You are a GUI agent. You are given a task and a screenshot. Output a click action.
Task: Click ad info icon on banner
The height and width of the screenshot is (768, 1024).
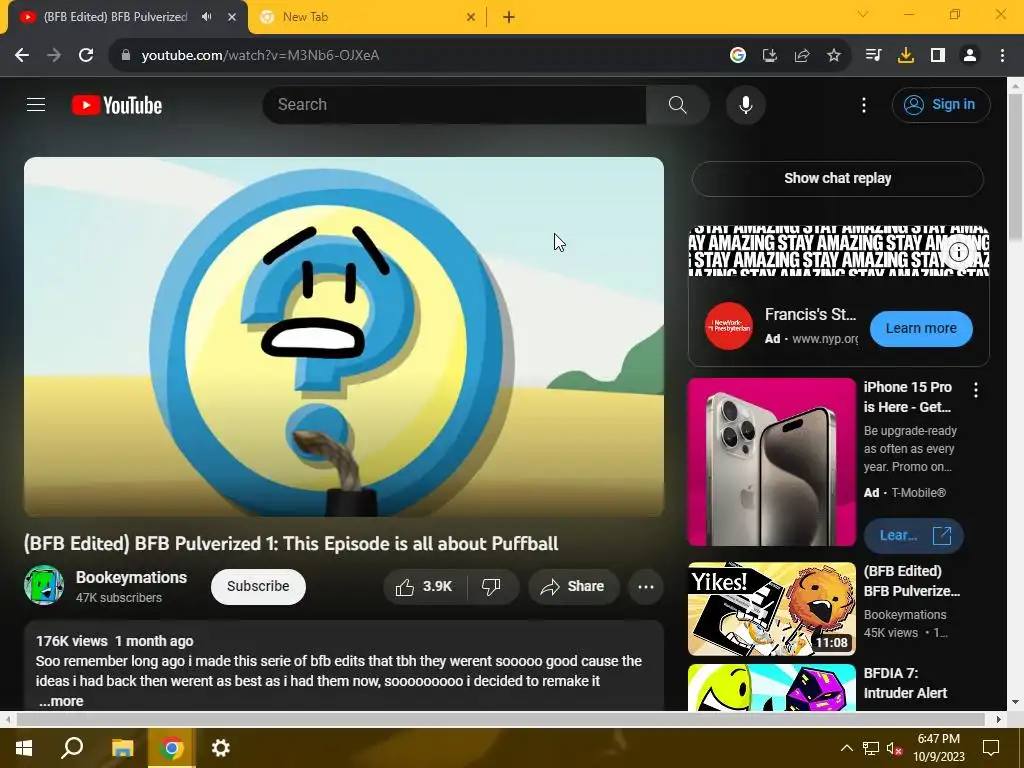[x=959, y=251]
